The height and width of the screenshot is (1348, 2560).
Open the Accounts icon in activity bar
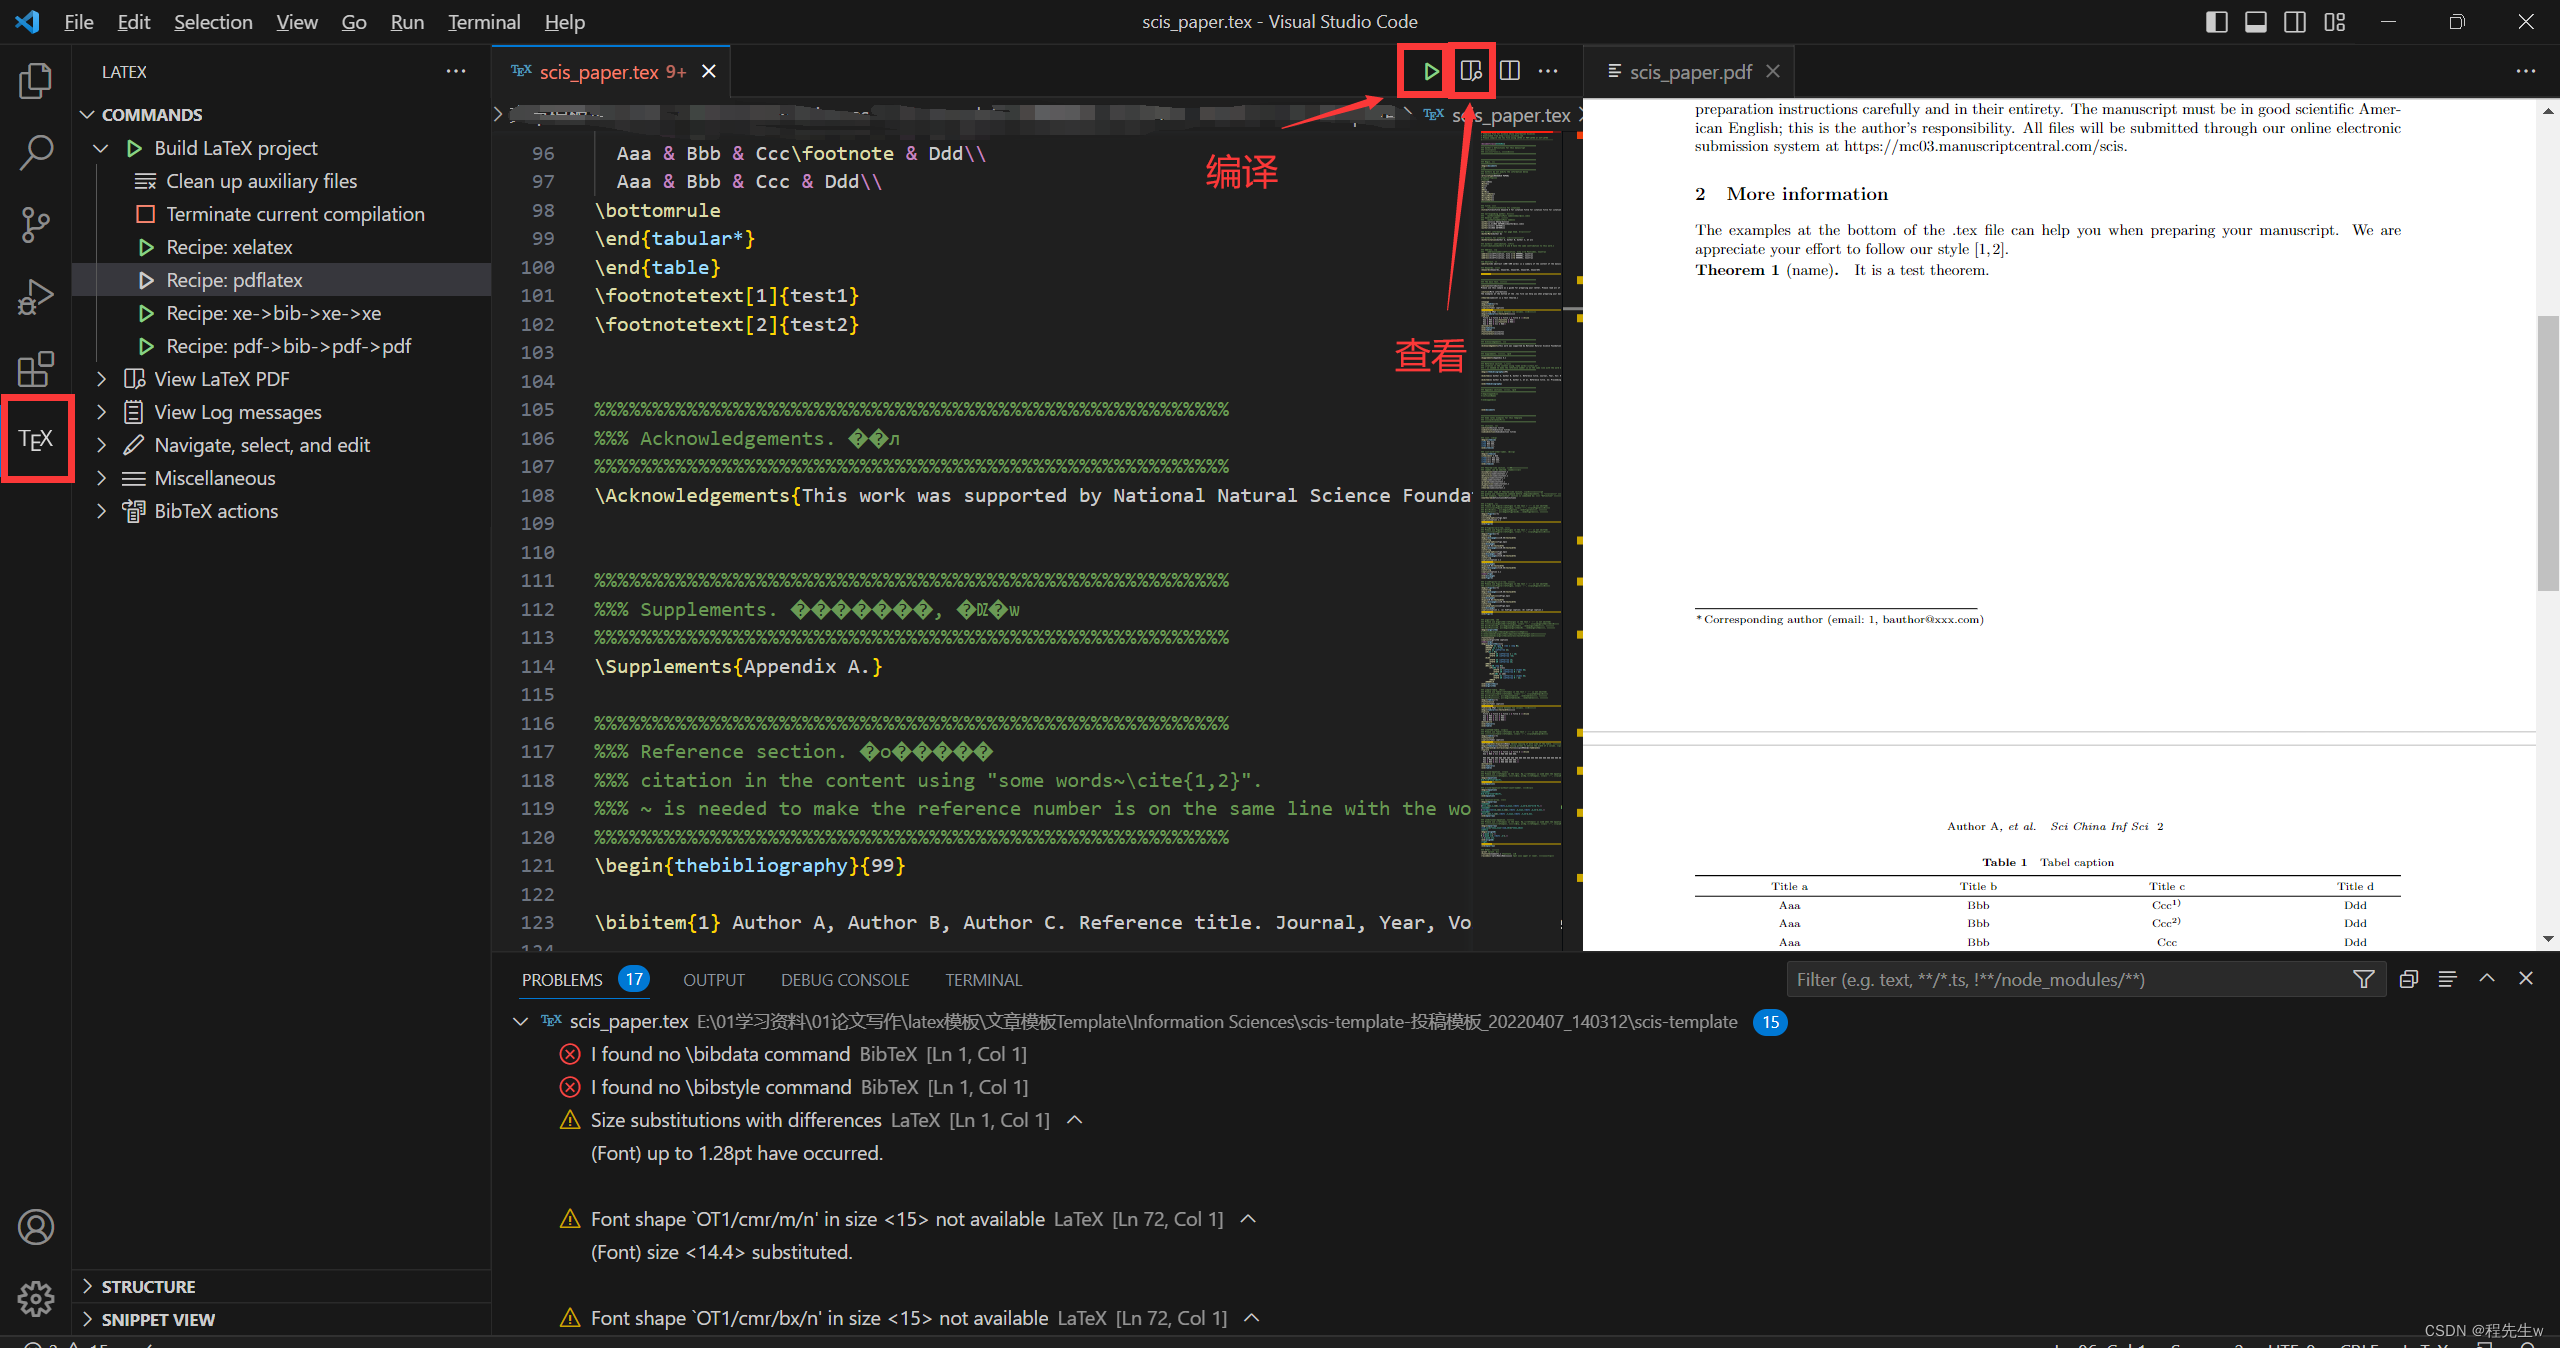pyautogui.click(x=36, y=1227)
